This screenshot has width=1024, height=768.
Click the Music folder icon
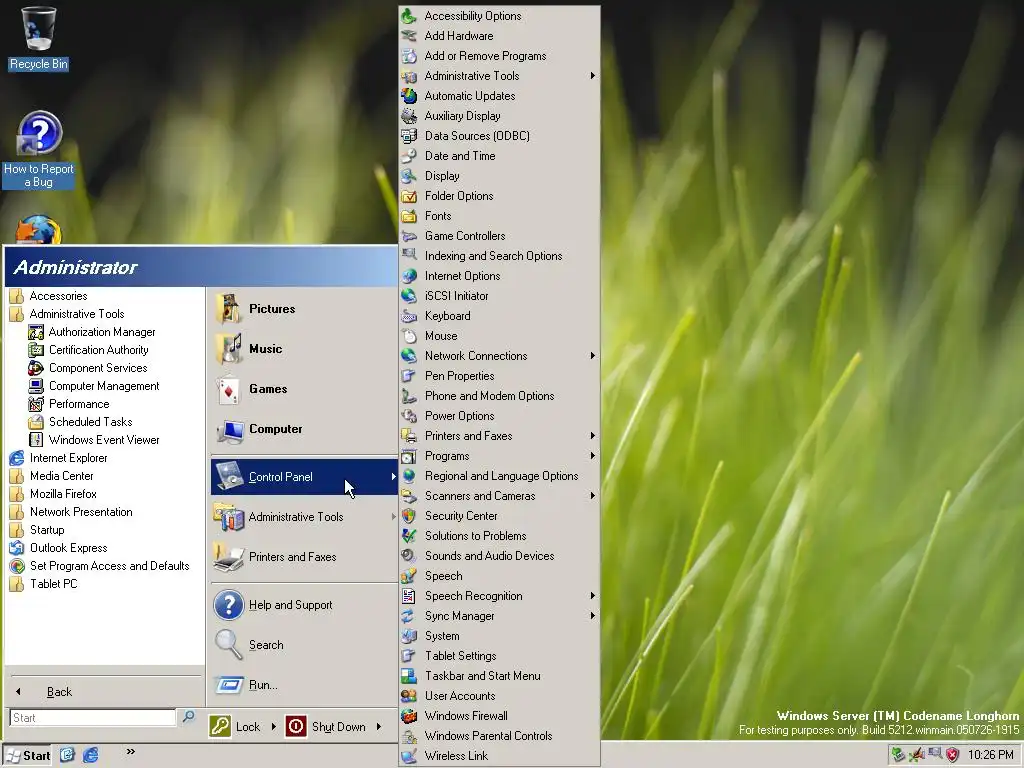click(x=228, y=349)
